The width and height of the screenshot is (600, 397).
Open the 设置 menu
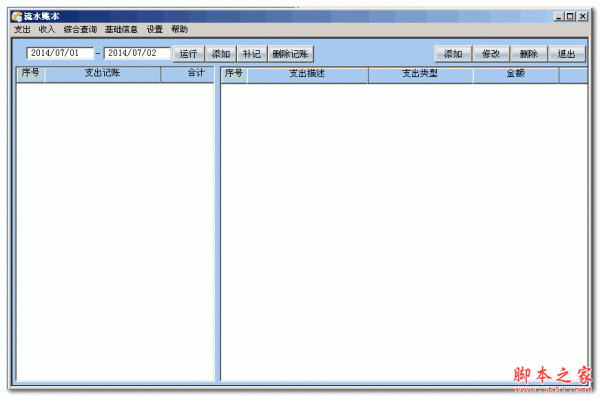(155, 29)
